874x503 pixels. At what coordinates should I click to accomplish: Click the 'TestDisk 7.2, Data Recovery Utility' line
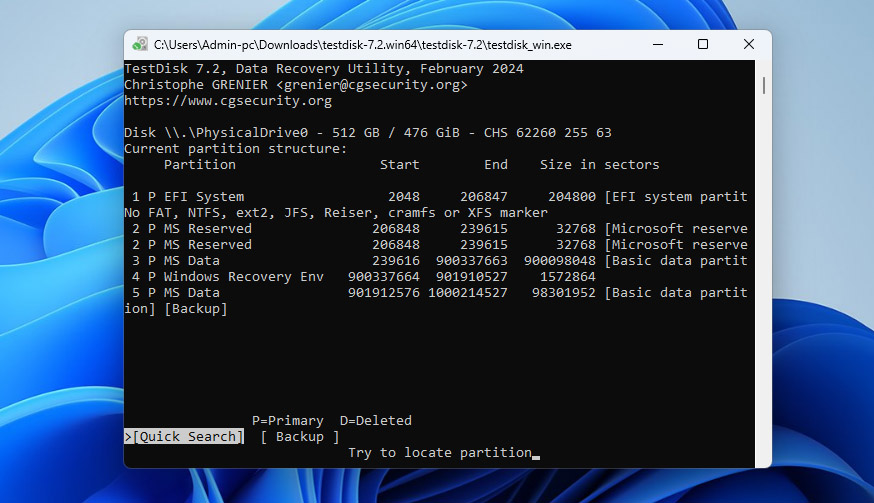click(x=324, y=69)
